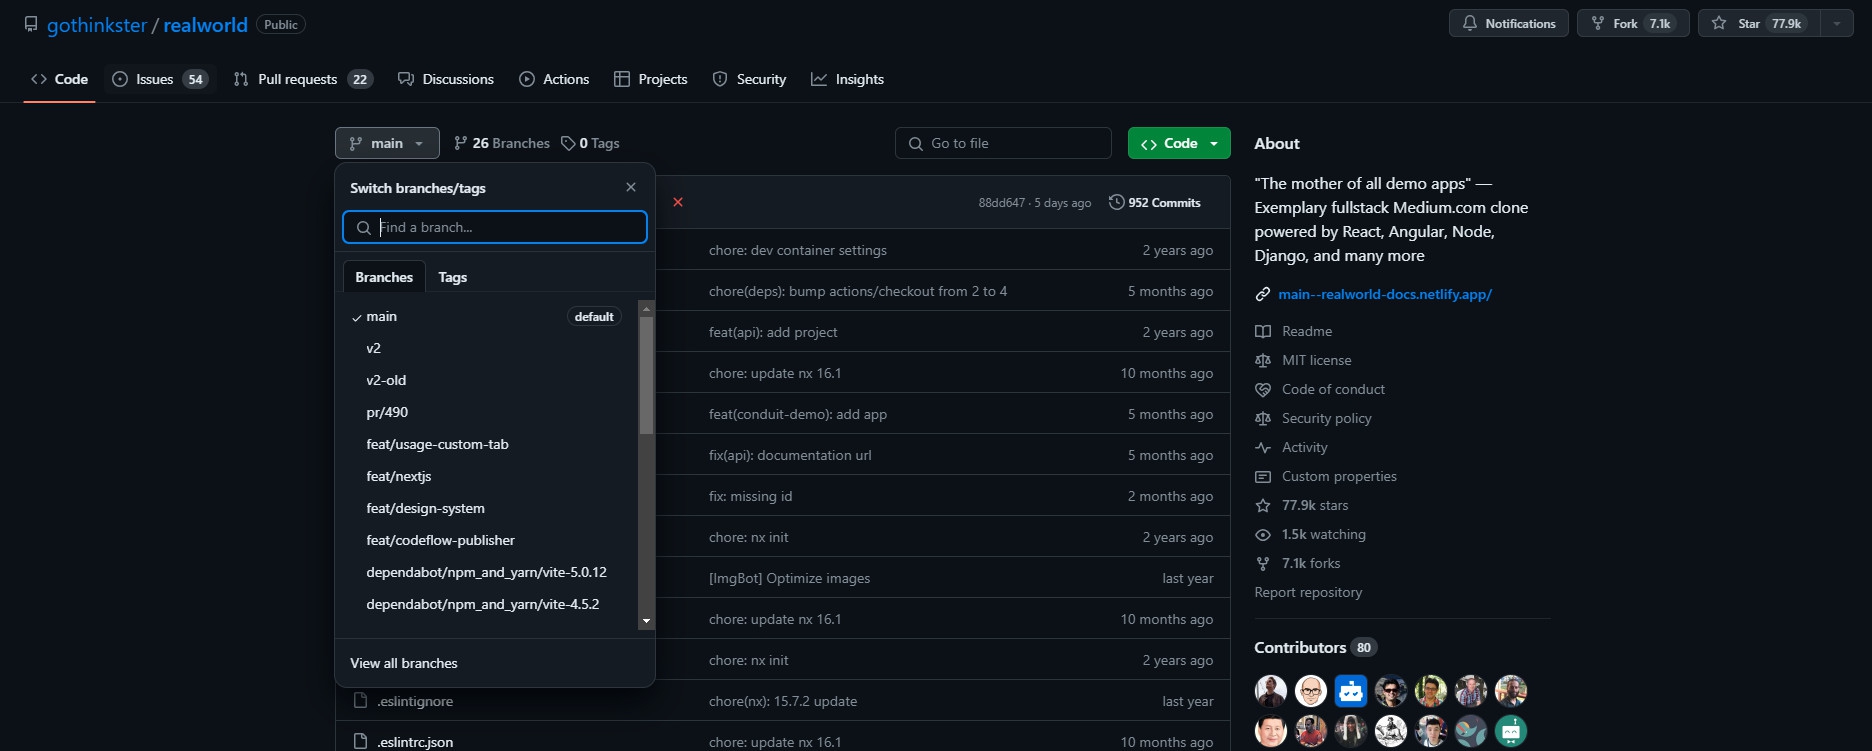Viewport: 1872px width, 751px height.
Task: Close the Switch branches/tags popup
Action: click(x=631, y=187)
